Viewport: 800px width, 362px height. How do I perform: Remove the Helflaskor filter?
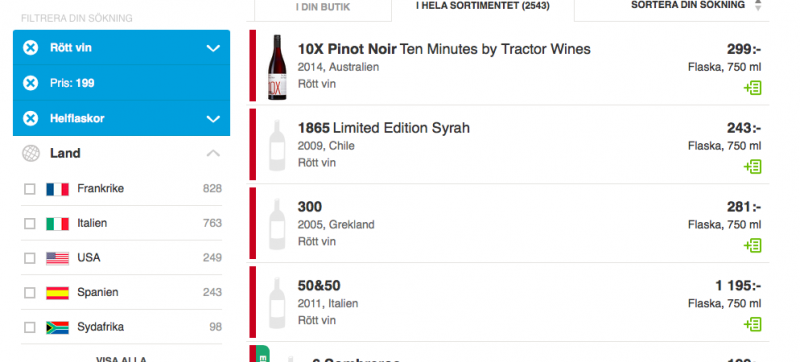31,119
